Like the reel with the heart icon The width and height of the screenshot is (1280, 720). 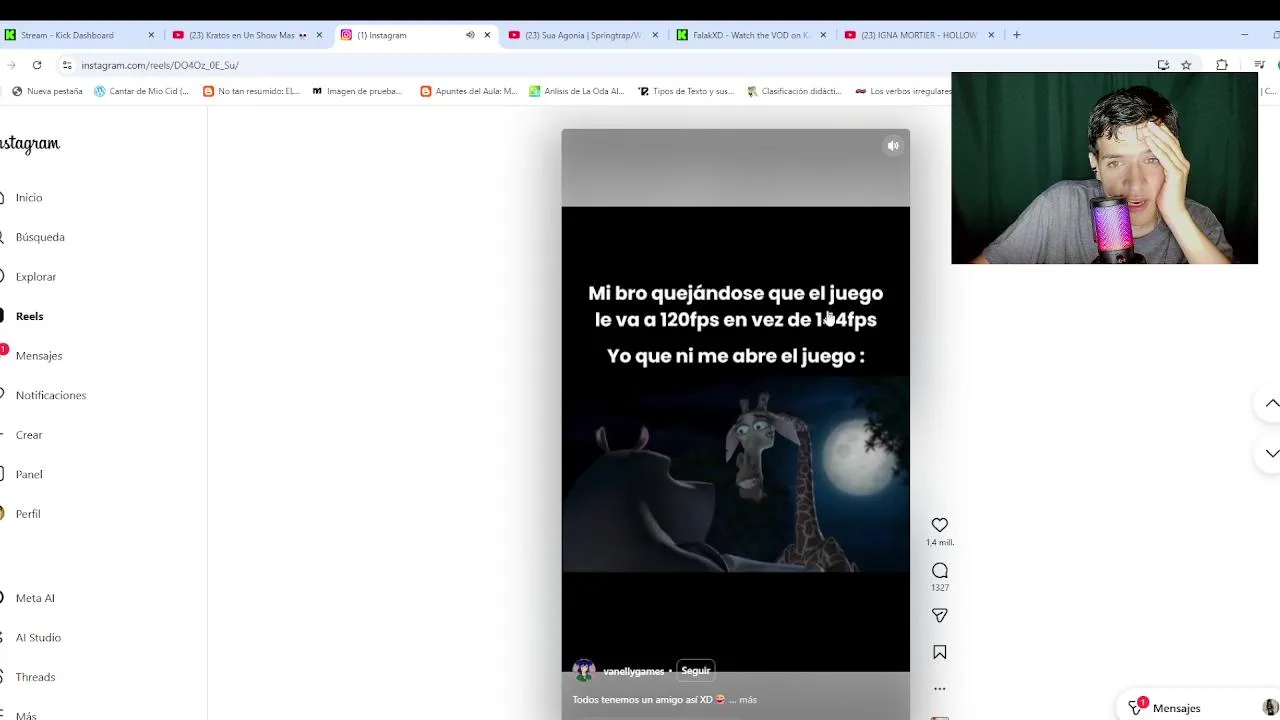940,525
